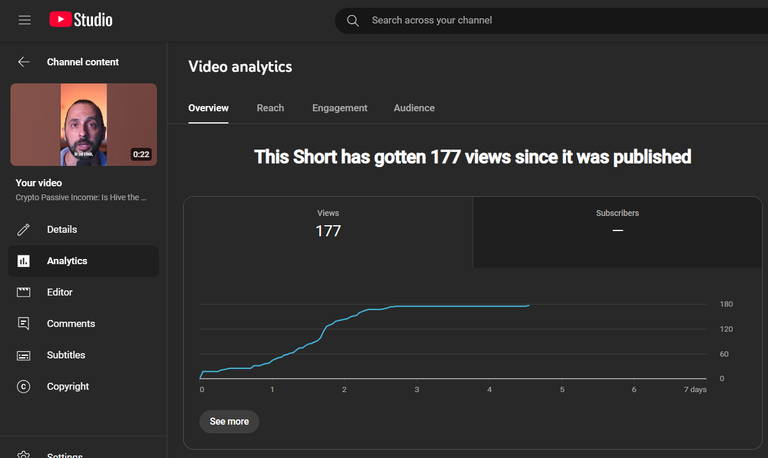The image size is (768, 458).
Task: Open the Subtitles menu item
Action: 83,355
